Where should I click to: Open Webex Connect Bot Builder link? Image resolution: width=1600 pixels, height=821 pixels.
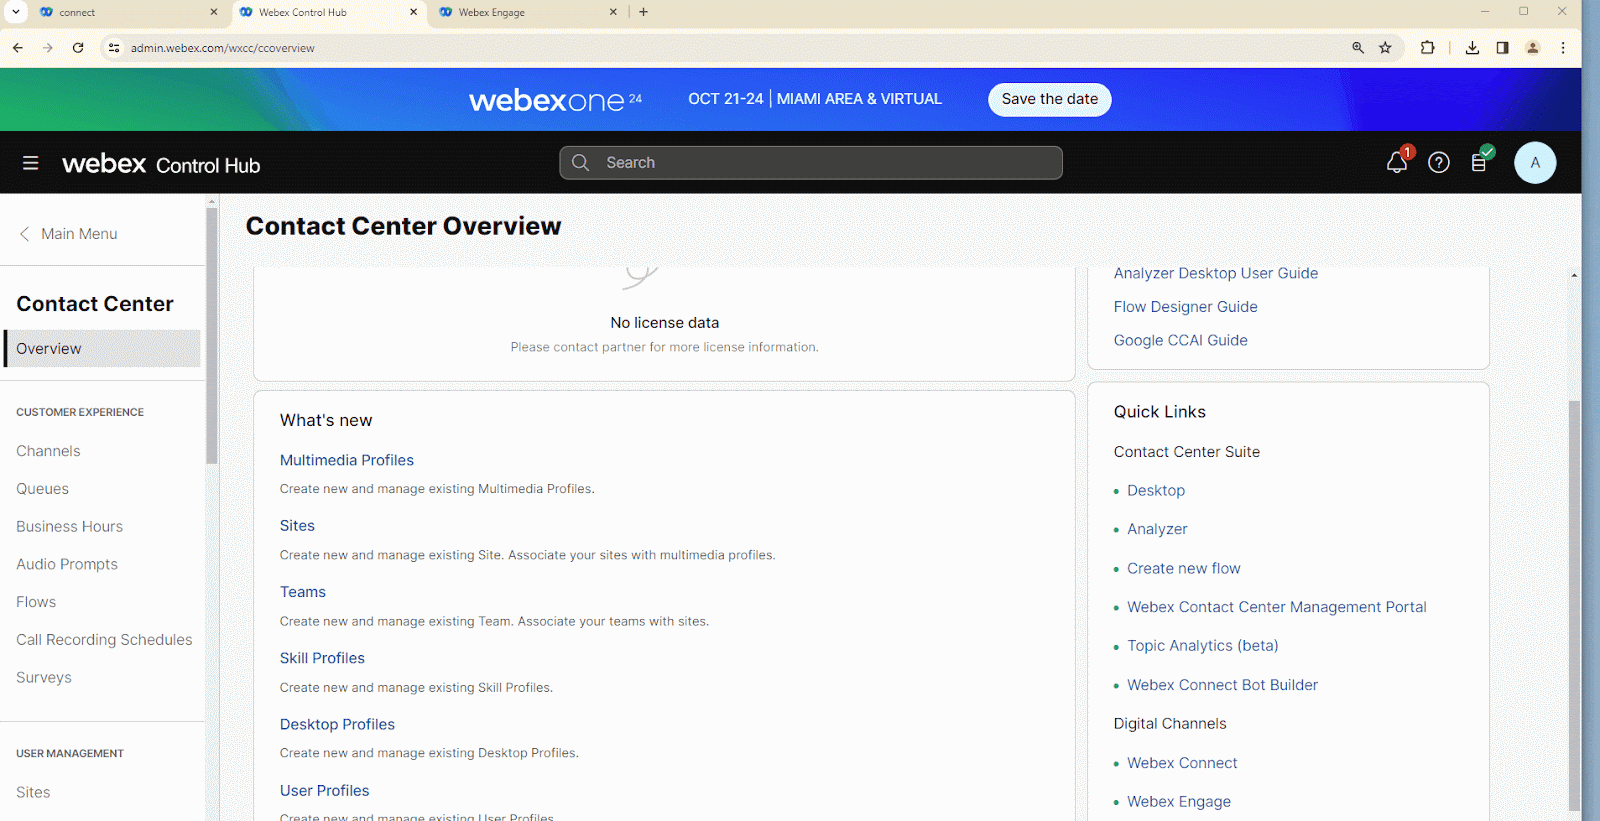1223,685
